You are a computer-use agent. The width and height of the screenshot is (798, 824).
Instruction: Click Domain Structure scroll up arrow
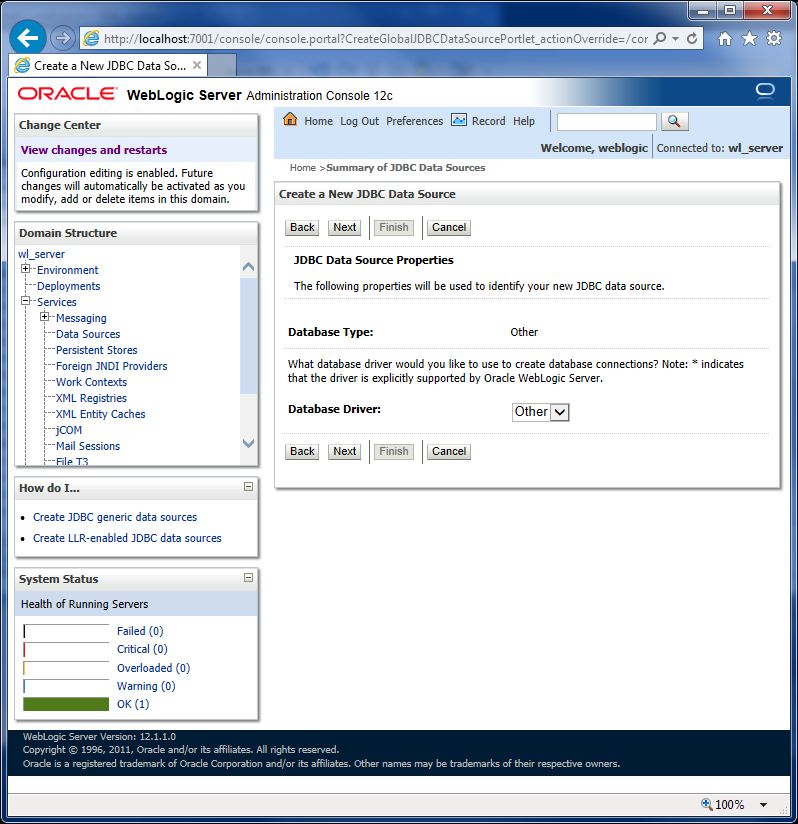pyautogui.click(x=248, y=266)
